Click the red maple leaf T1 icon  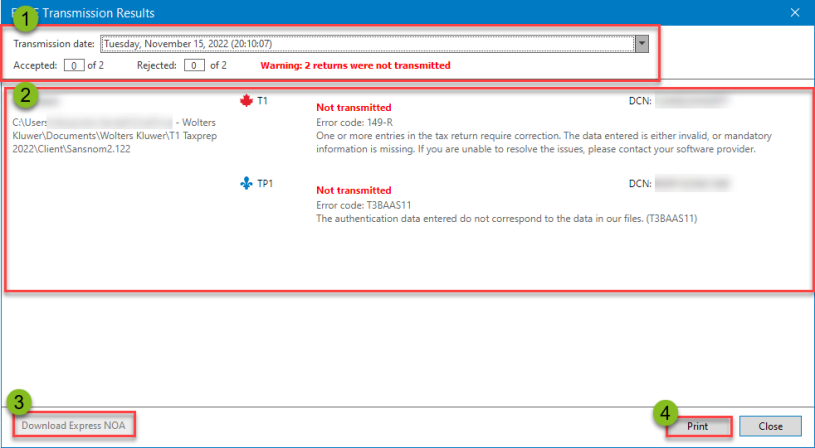[247, 101]
